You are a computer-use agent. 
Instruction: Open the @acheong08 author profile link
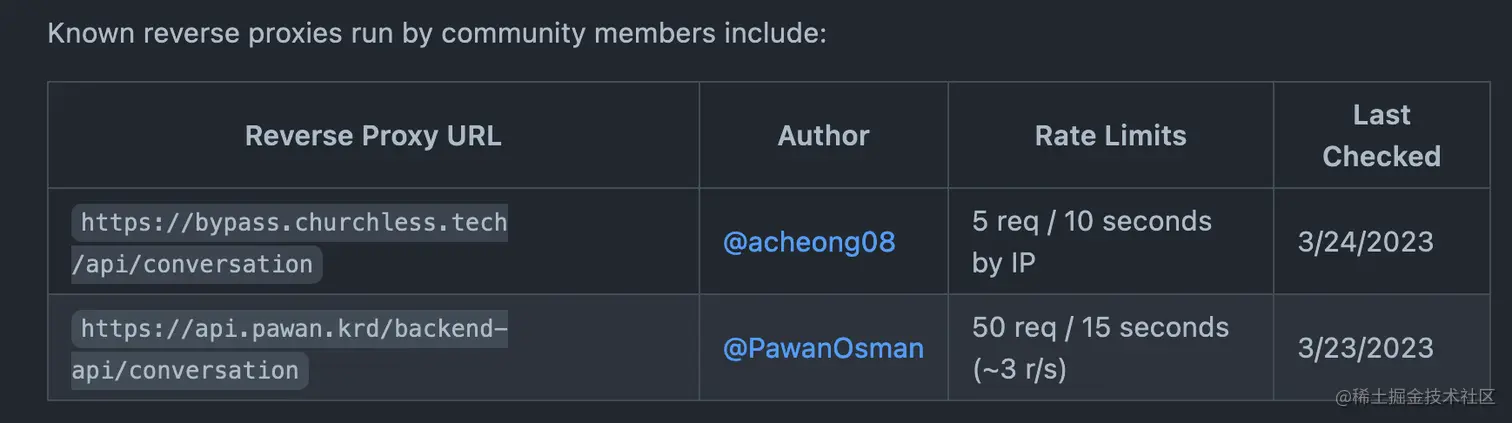808,242
